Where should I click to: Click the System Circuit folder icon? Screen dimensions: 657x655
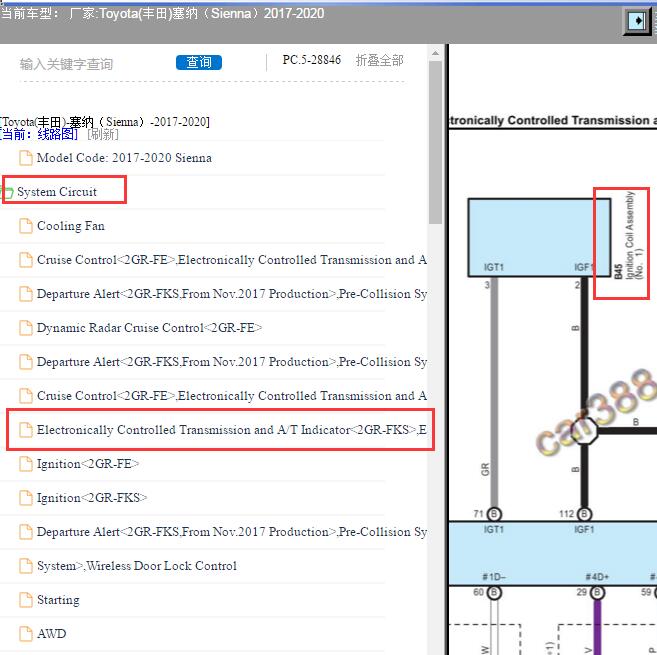[7, 192]
